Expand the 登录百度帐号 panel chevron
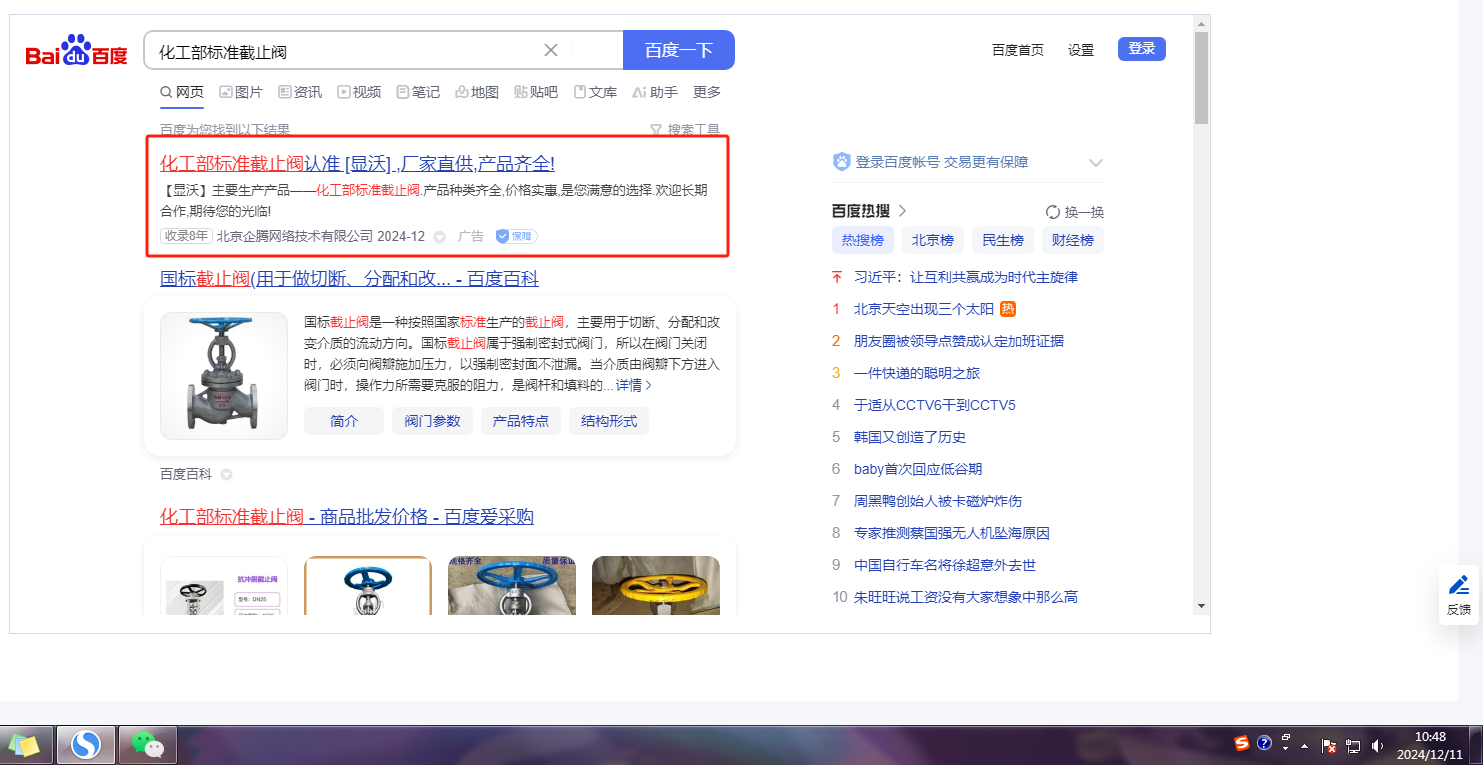Image resolution: width=1483 pixels, height=765 pixels. 1095,162
